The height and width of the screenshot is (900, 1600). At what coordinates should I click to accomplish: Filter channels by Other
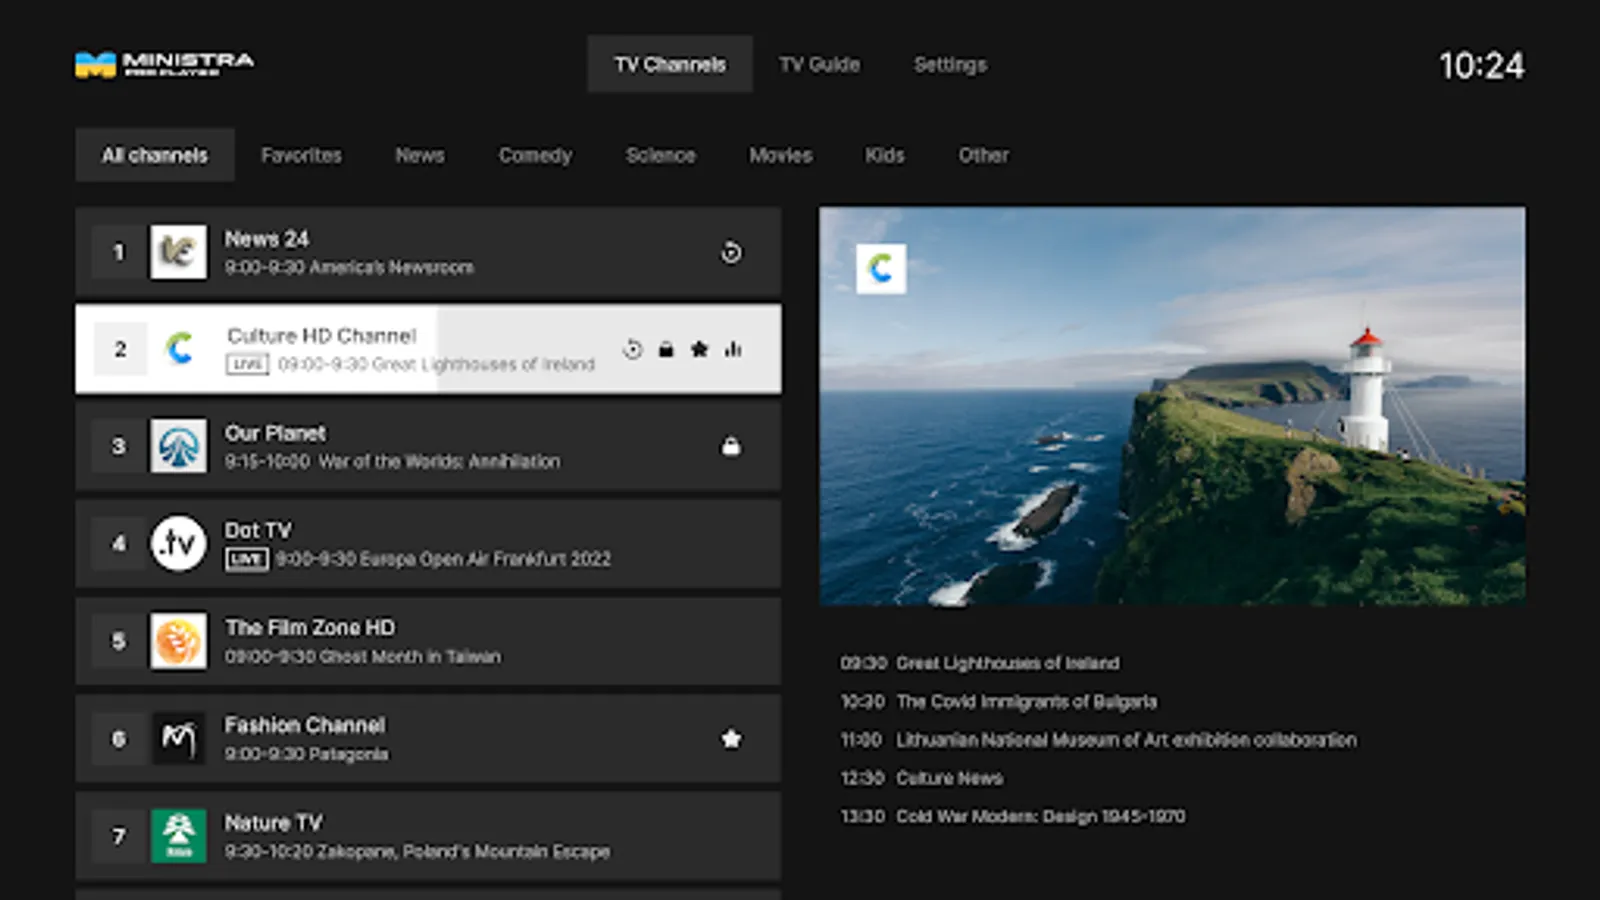[984, 155]
